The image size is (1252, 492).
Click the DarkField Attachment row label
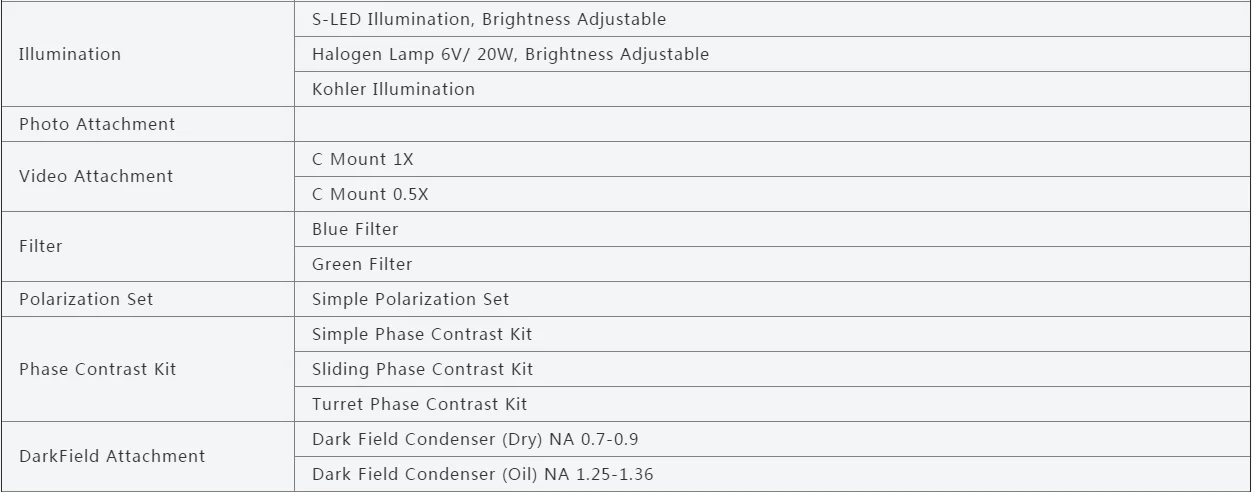[112, 456]
